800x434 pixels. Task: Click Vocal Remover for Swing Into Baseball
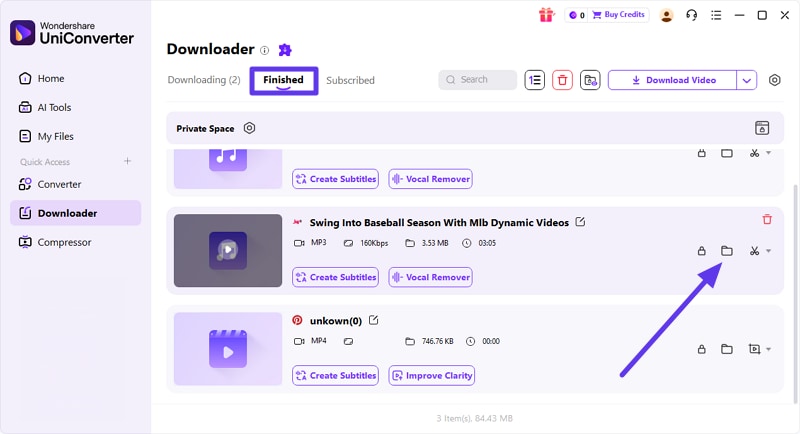[x=431, y=277]
